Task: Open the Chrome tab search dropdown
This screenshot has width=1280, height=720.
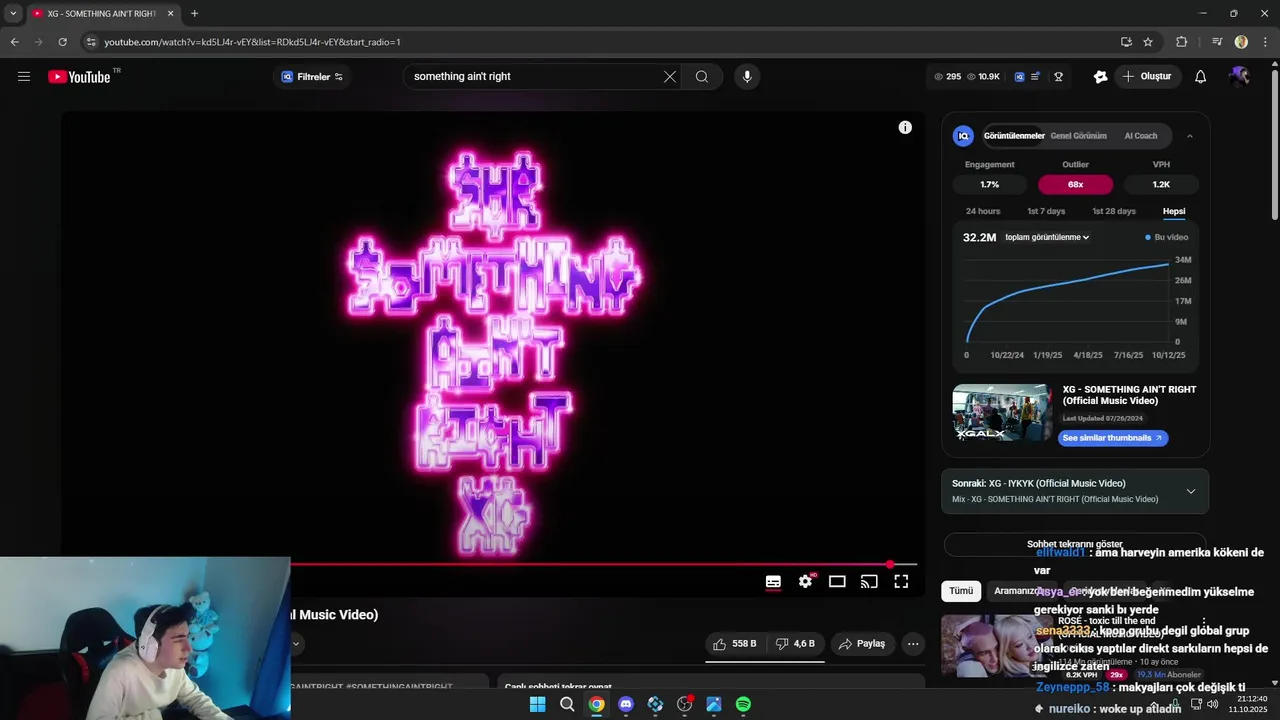Action: tap(13, 13)
